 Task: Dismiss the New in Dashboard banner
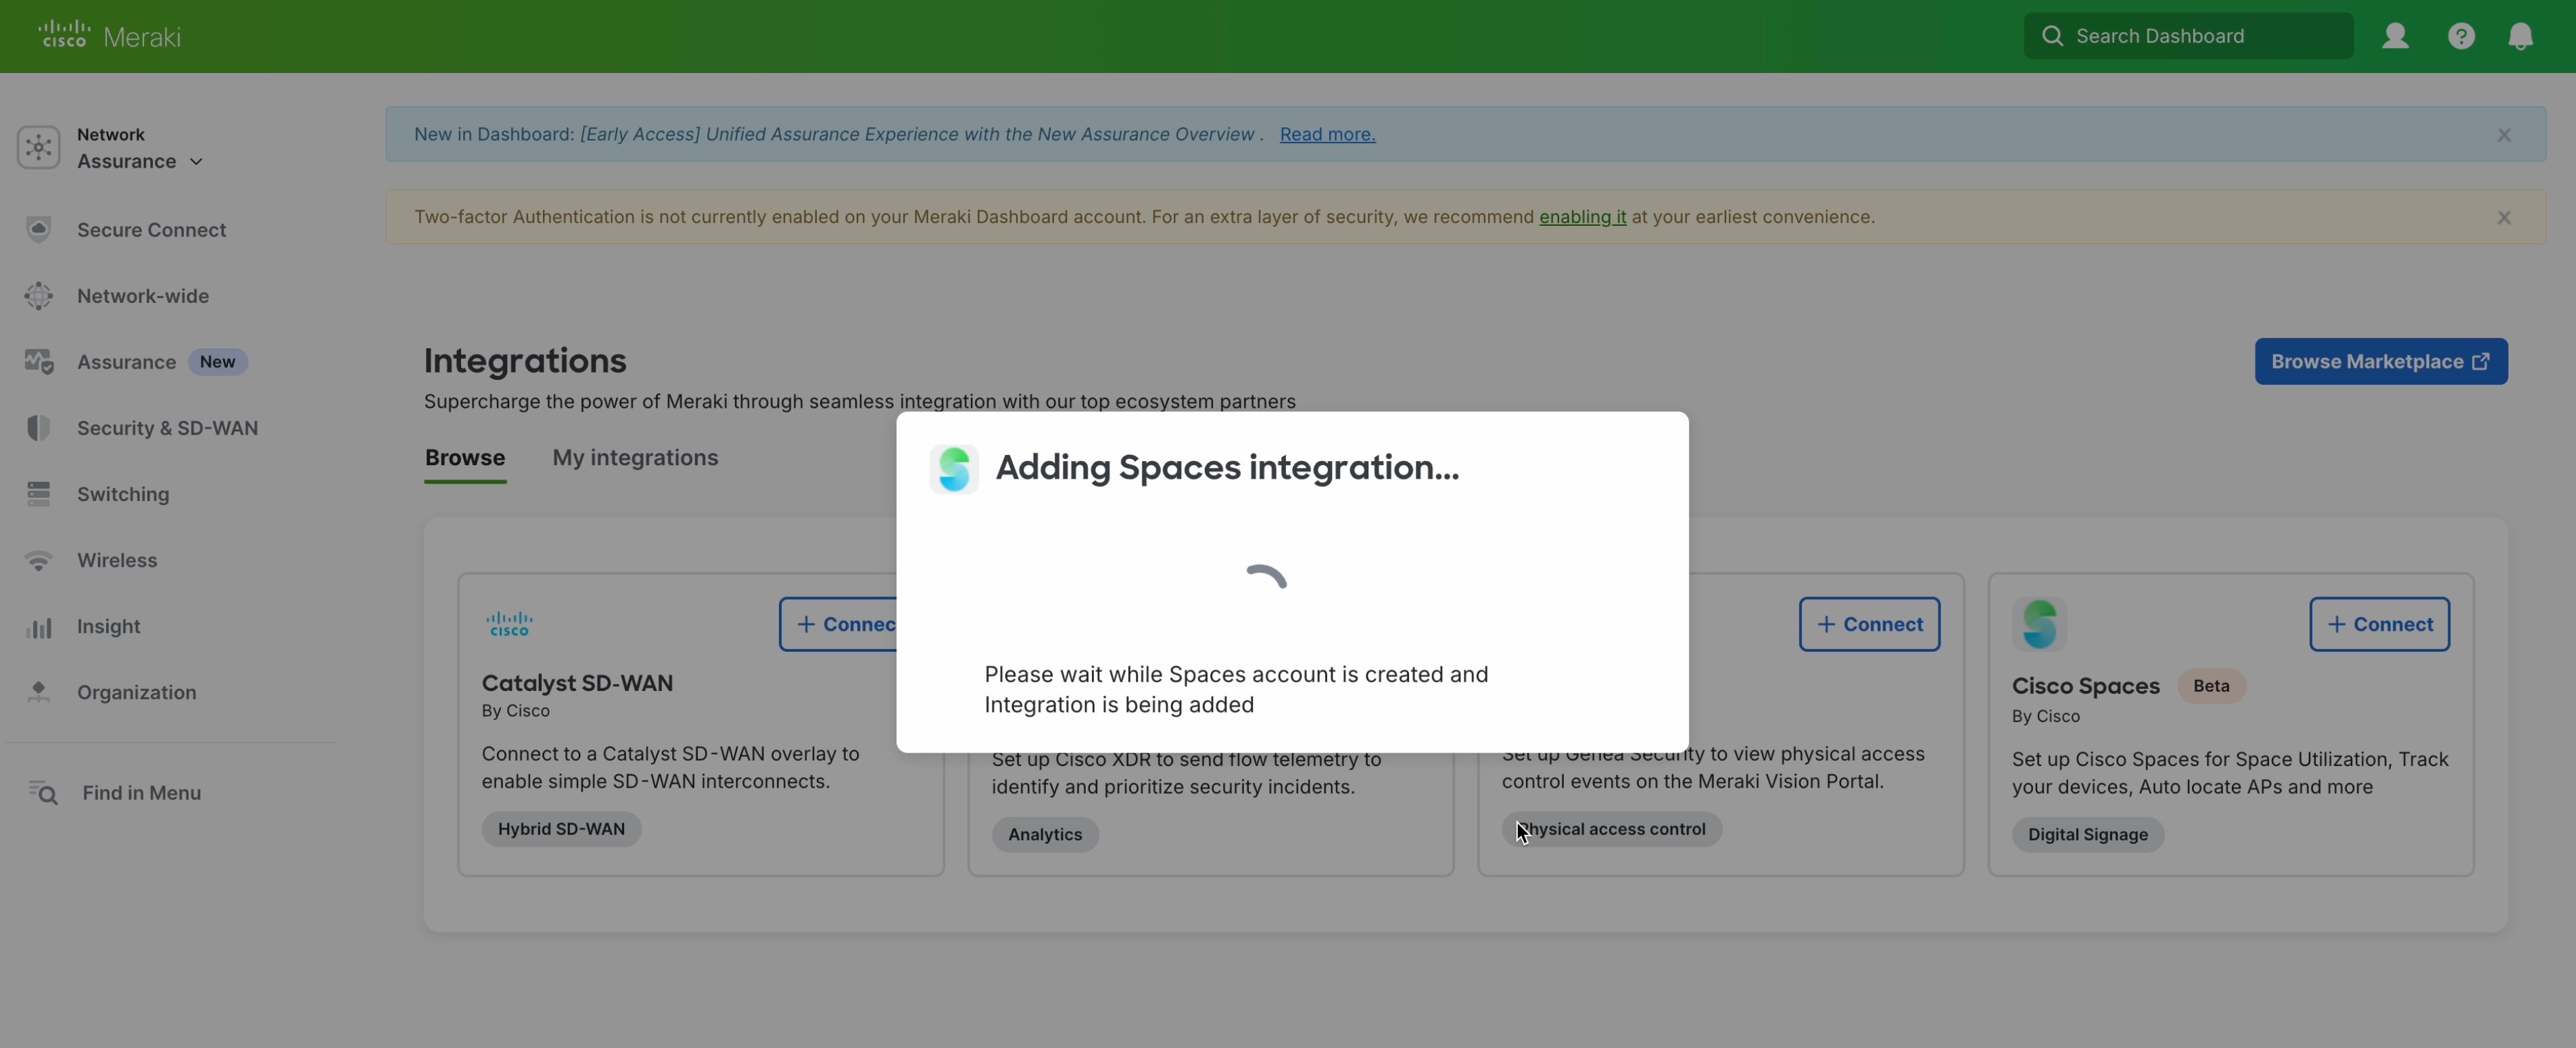[x=2503, y=135]
